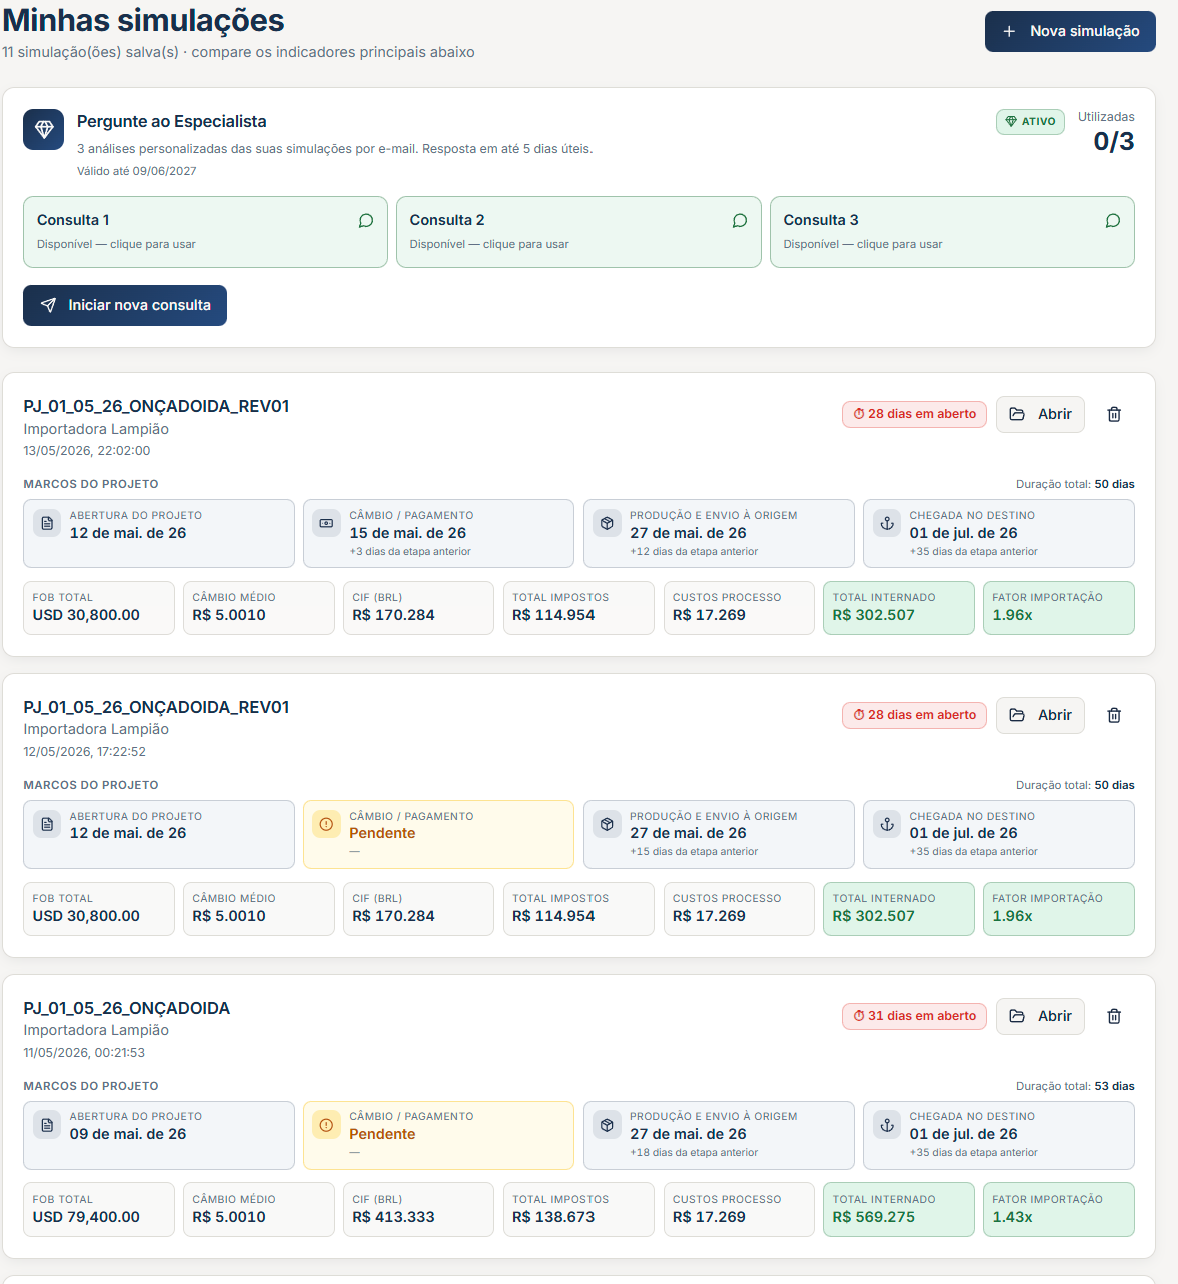
Task: Click the Fator Importação value 1.43x
Action: tap(1012, 1217)
